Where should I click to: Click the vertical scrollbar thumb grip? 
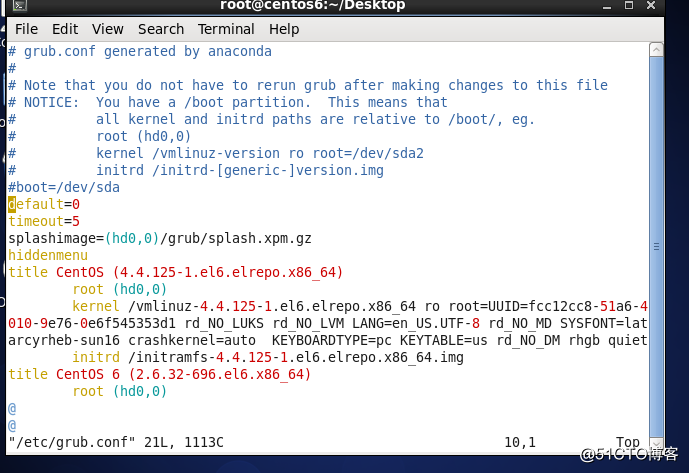click(656, 247)
